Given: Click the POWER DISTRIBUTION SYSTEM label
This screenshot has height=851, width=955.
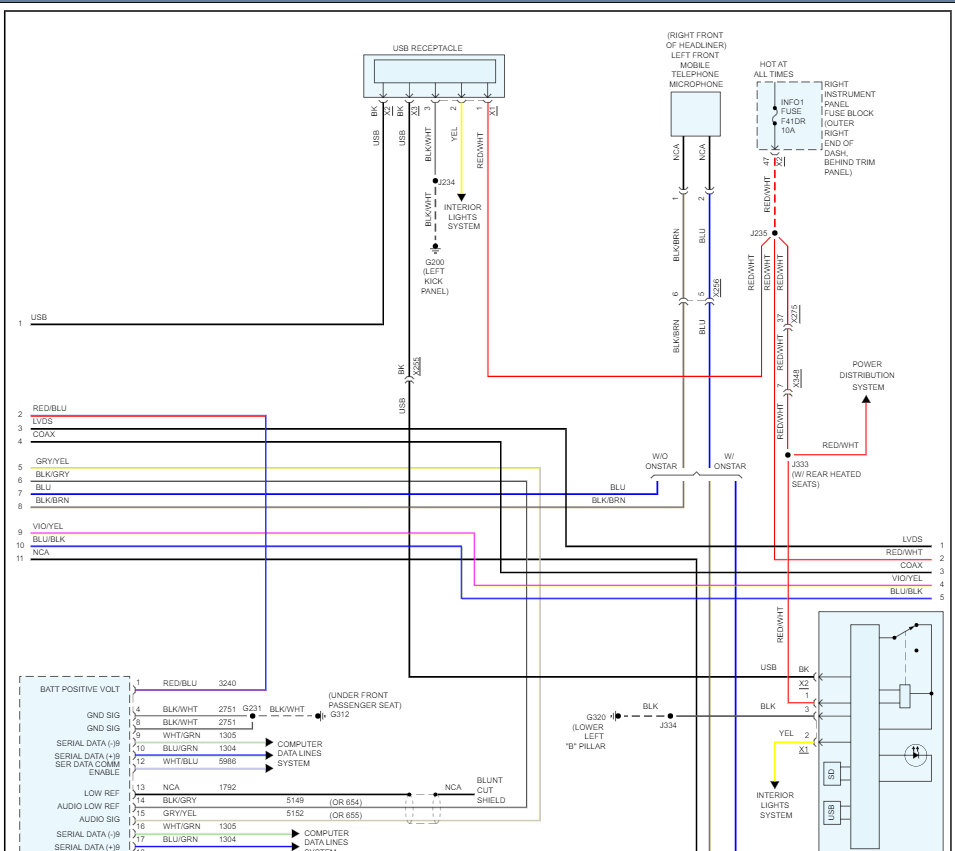Looking at the screenshot, I should [x=867, y=375].
